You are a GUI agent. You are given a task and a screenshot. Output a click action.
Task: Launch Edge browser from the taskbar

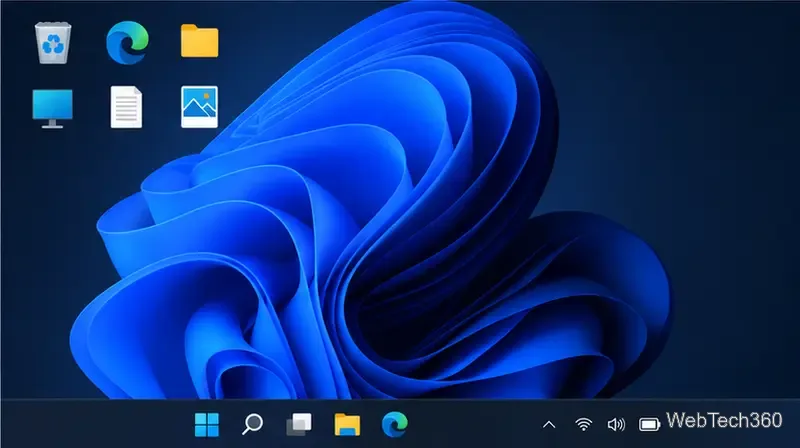(x=394, y=425)
